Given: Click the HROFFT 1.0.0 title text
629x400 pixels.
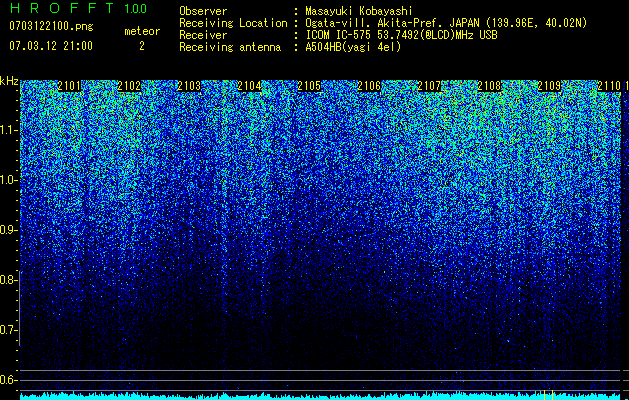Looking at the screenshot, I should (78, 8).
